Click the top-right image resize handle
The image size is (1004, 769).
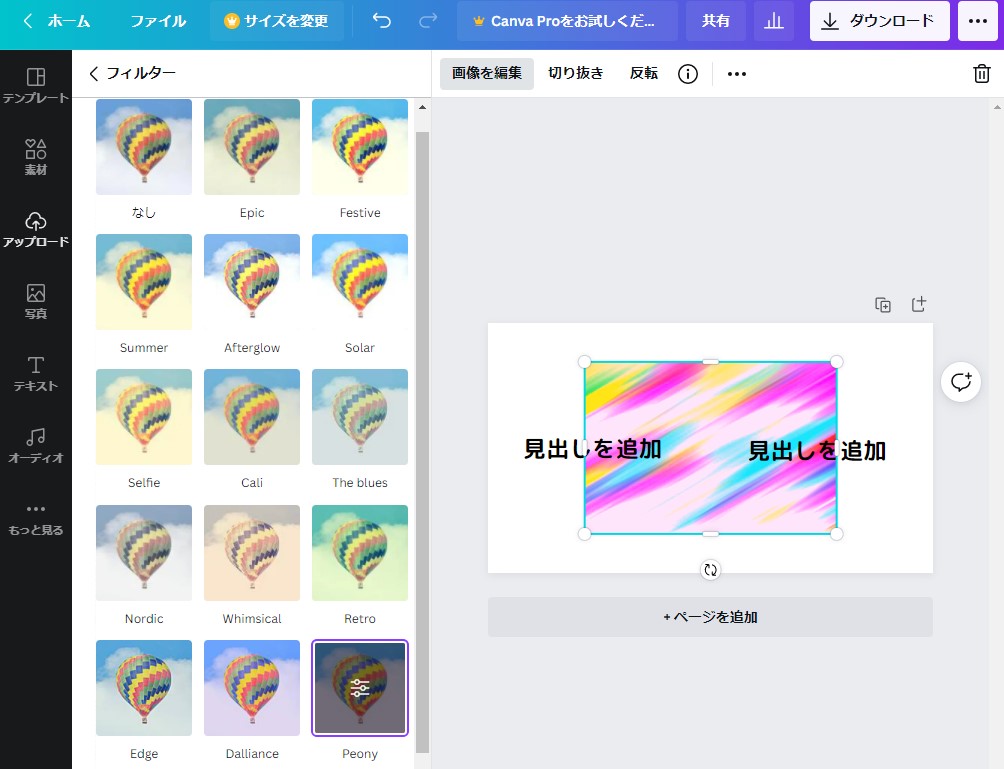836,362
